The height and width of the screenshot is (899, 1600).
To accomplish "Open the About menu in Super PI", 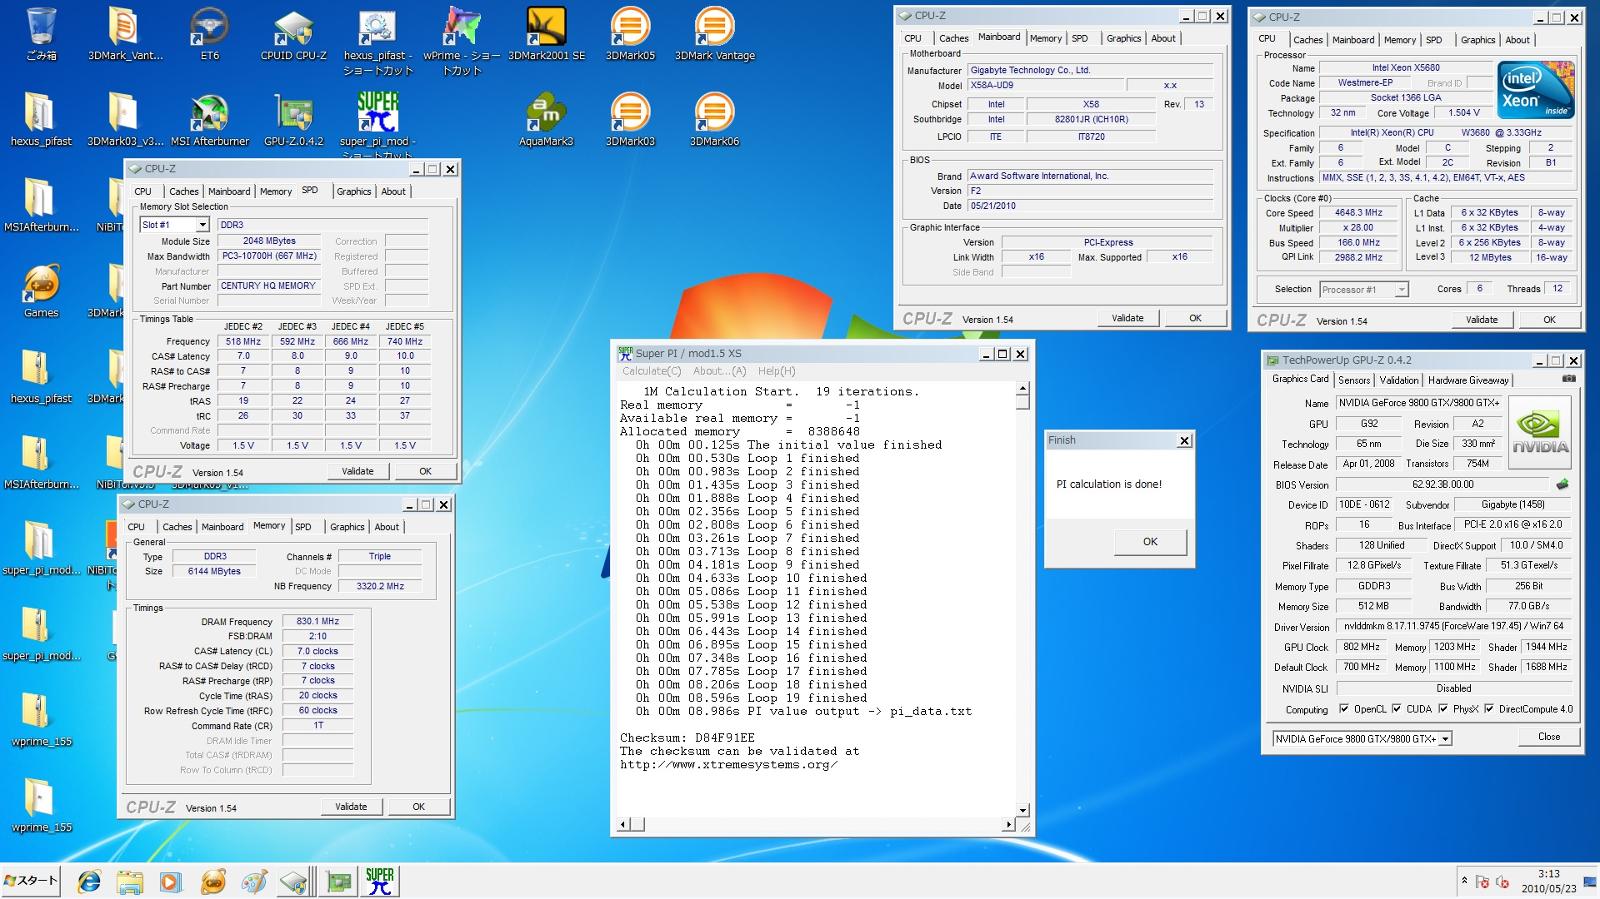I will point(720,371).
